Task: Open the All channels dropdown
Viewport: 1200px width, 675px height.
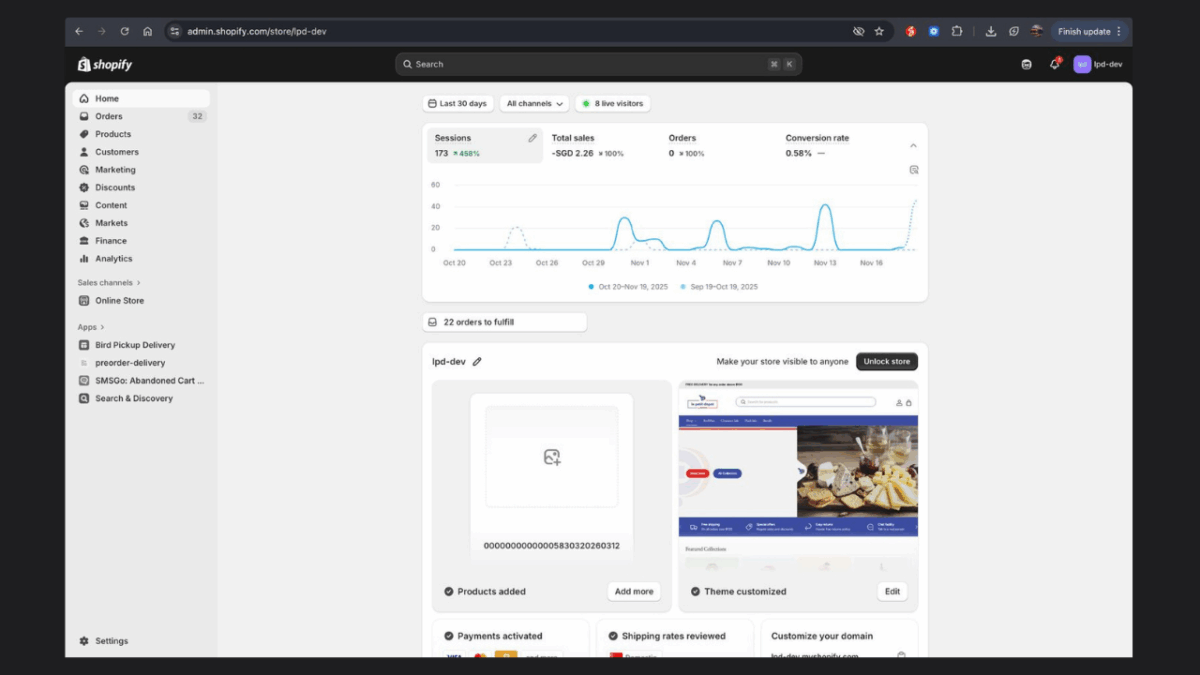Action: click(x=534, y=103)
